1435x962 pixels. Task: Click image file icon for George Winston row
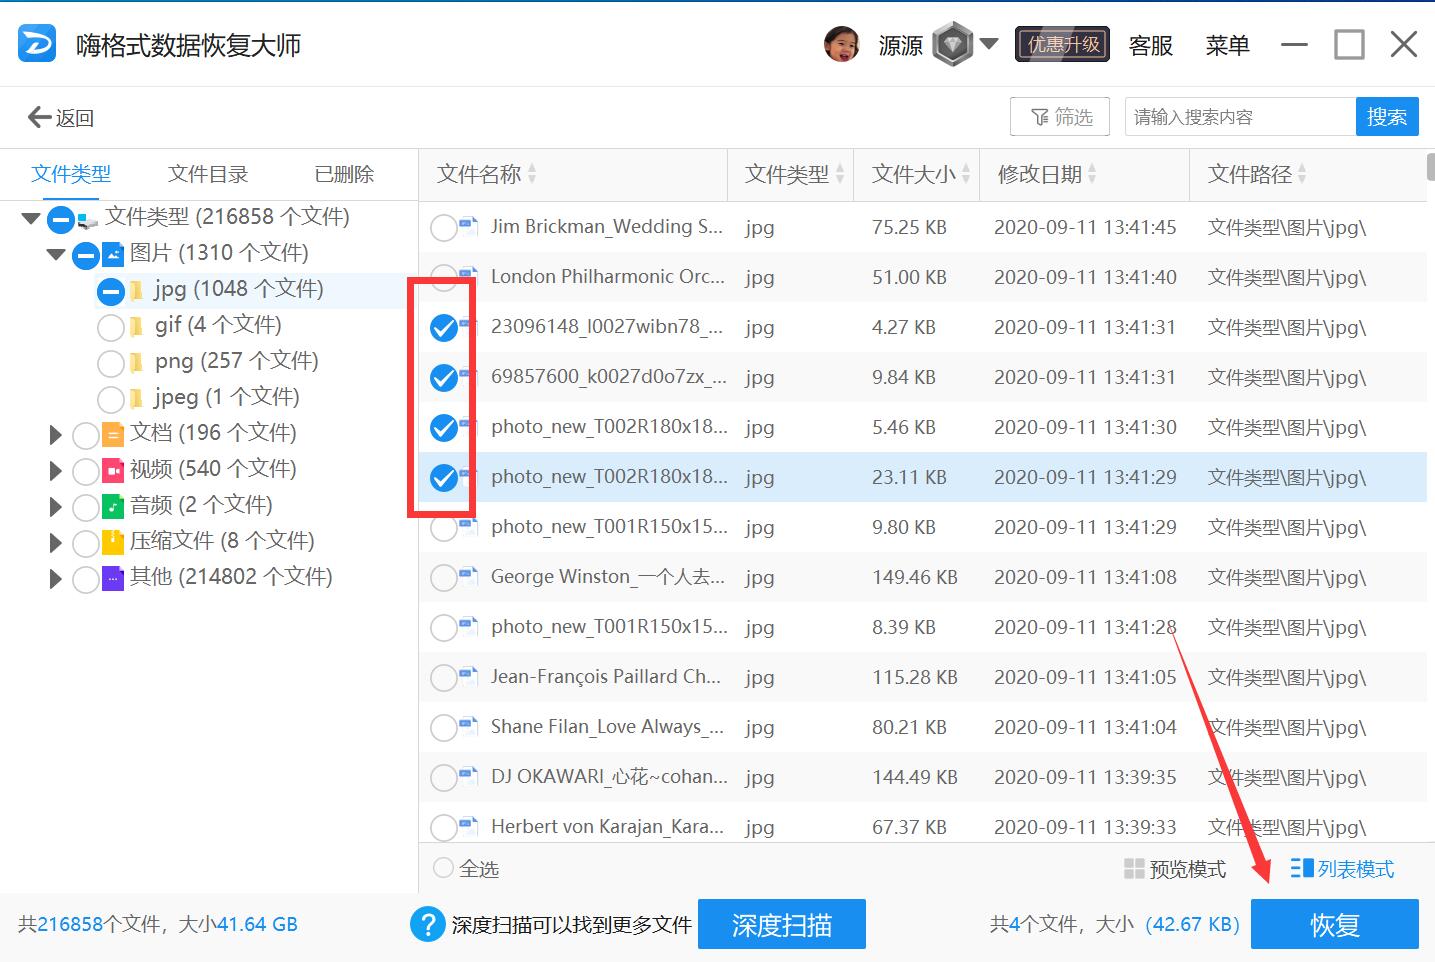(468, 575)
